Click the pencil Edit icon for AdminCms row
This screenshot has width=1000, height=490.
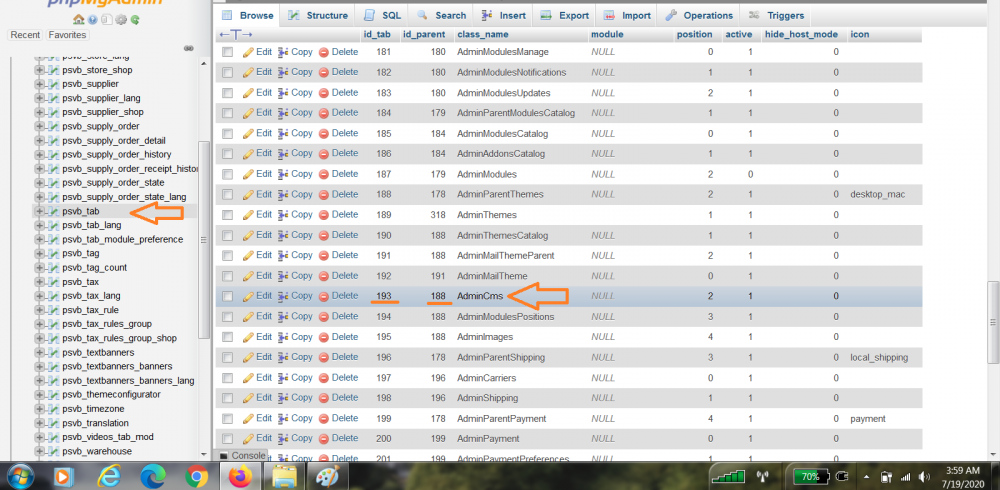tap(248, 296)
